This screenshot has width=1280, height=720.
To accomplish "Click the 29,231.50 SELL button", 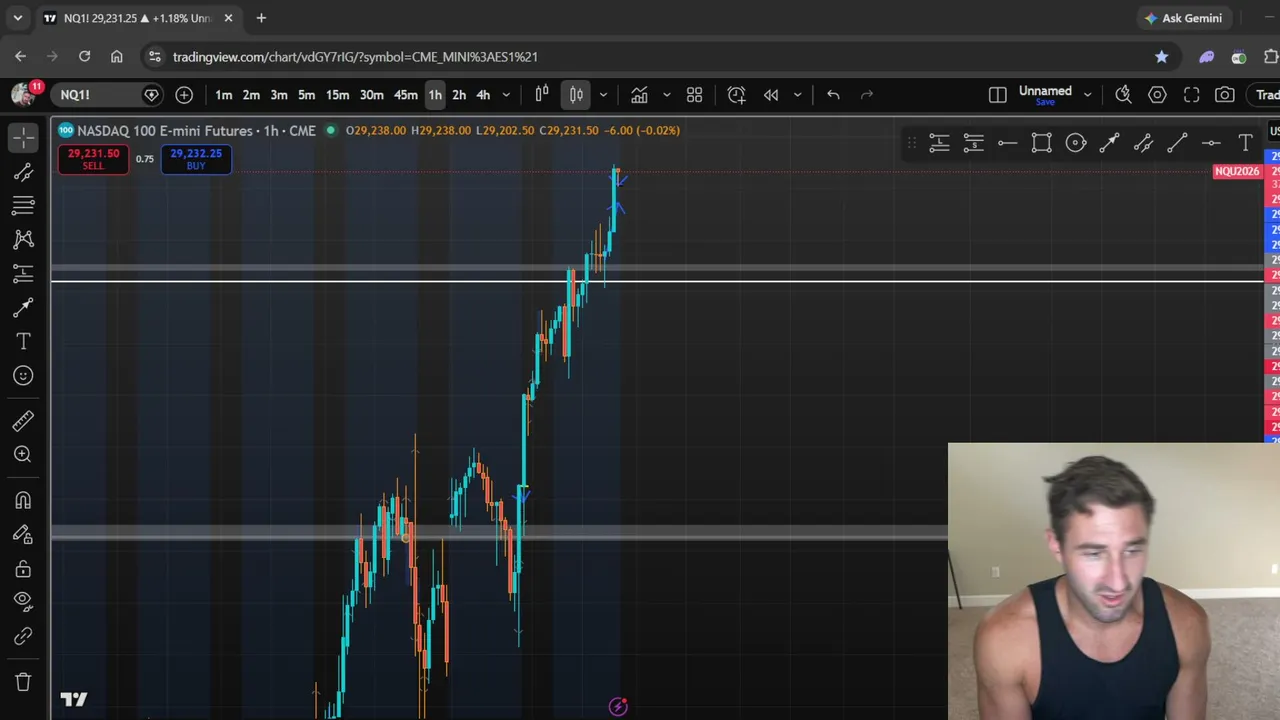I will (x=93, y=159).
